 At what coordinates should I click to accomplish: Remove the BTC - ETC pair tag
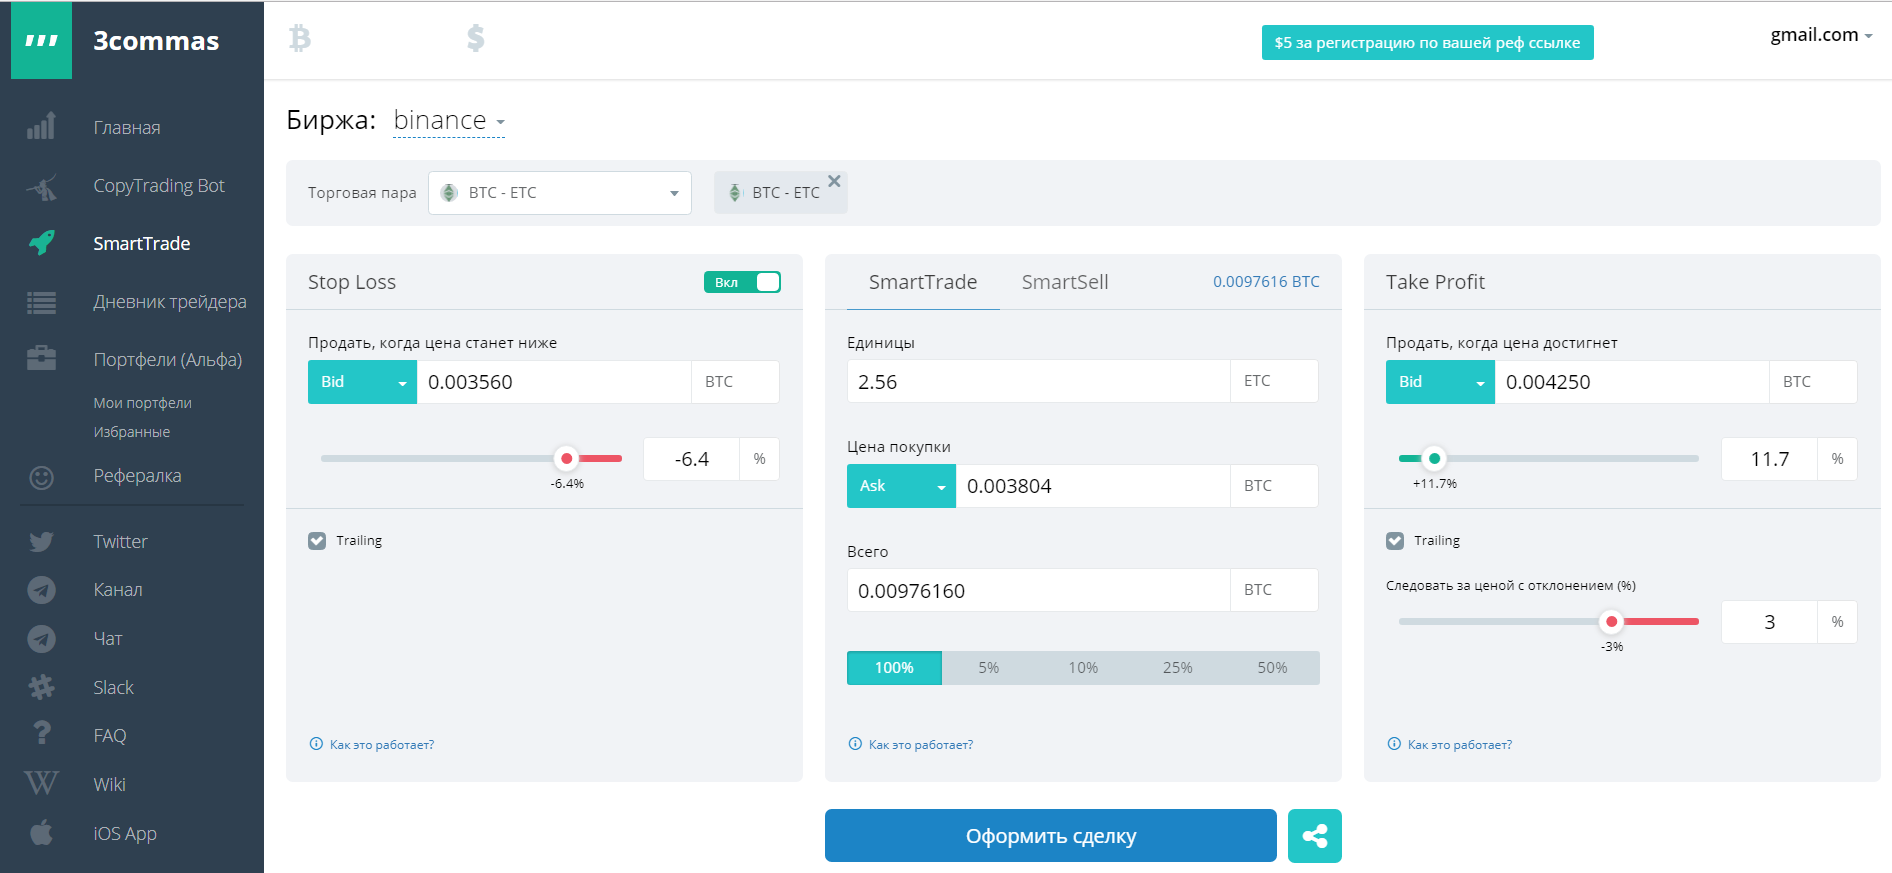(834, 181)
